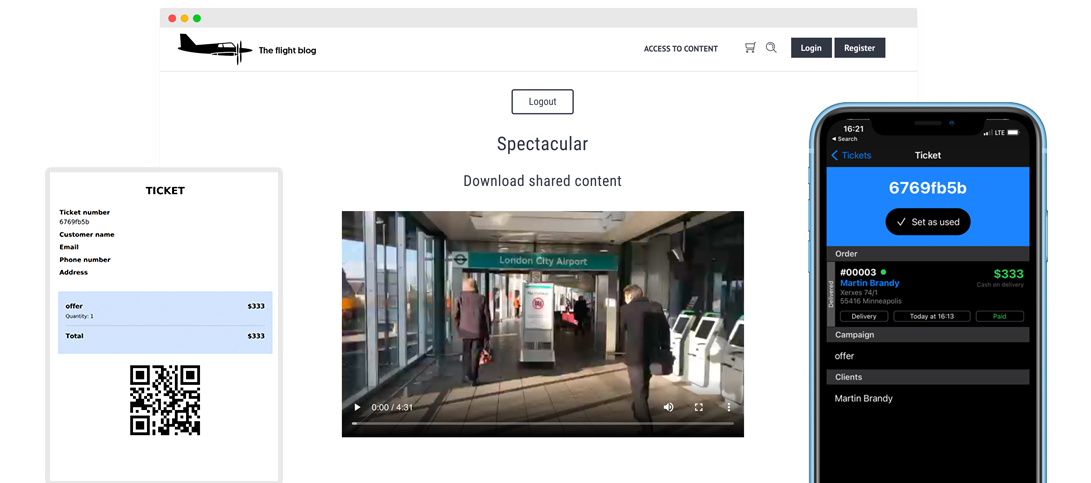1091x483 pixels.
Task: Open the search magnifier icon
Action: 771,48
